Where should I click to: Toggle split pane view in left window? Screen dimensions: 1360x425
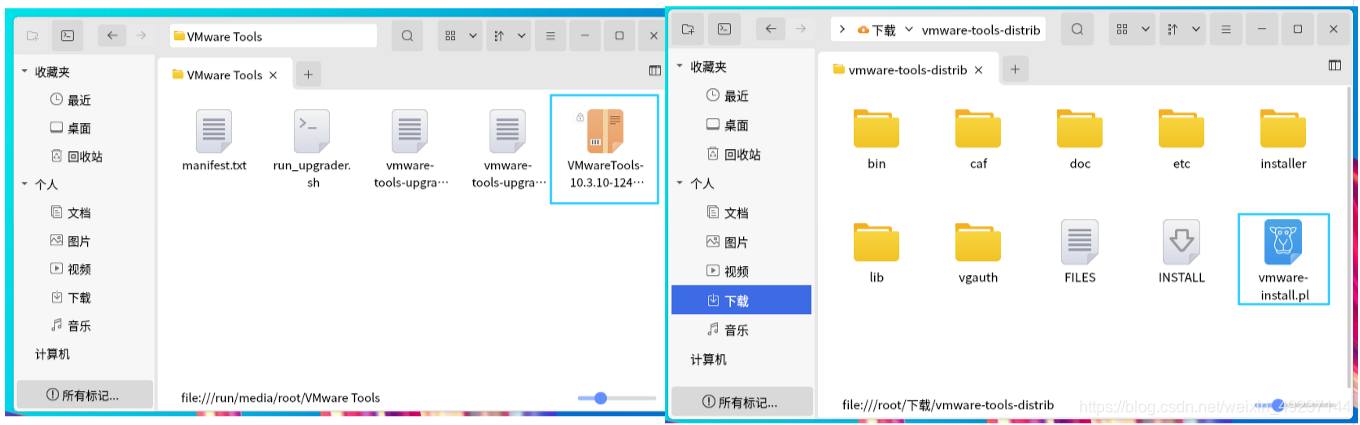[655, 71]
